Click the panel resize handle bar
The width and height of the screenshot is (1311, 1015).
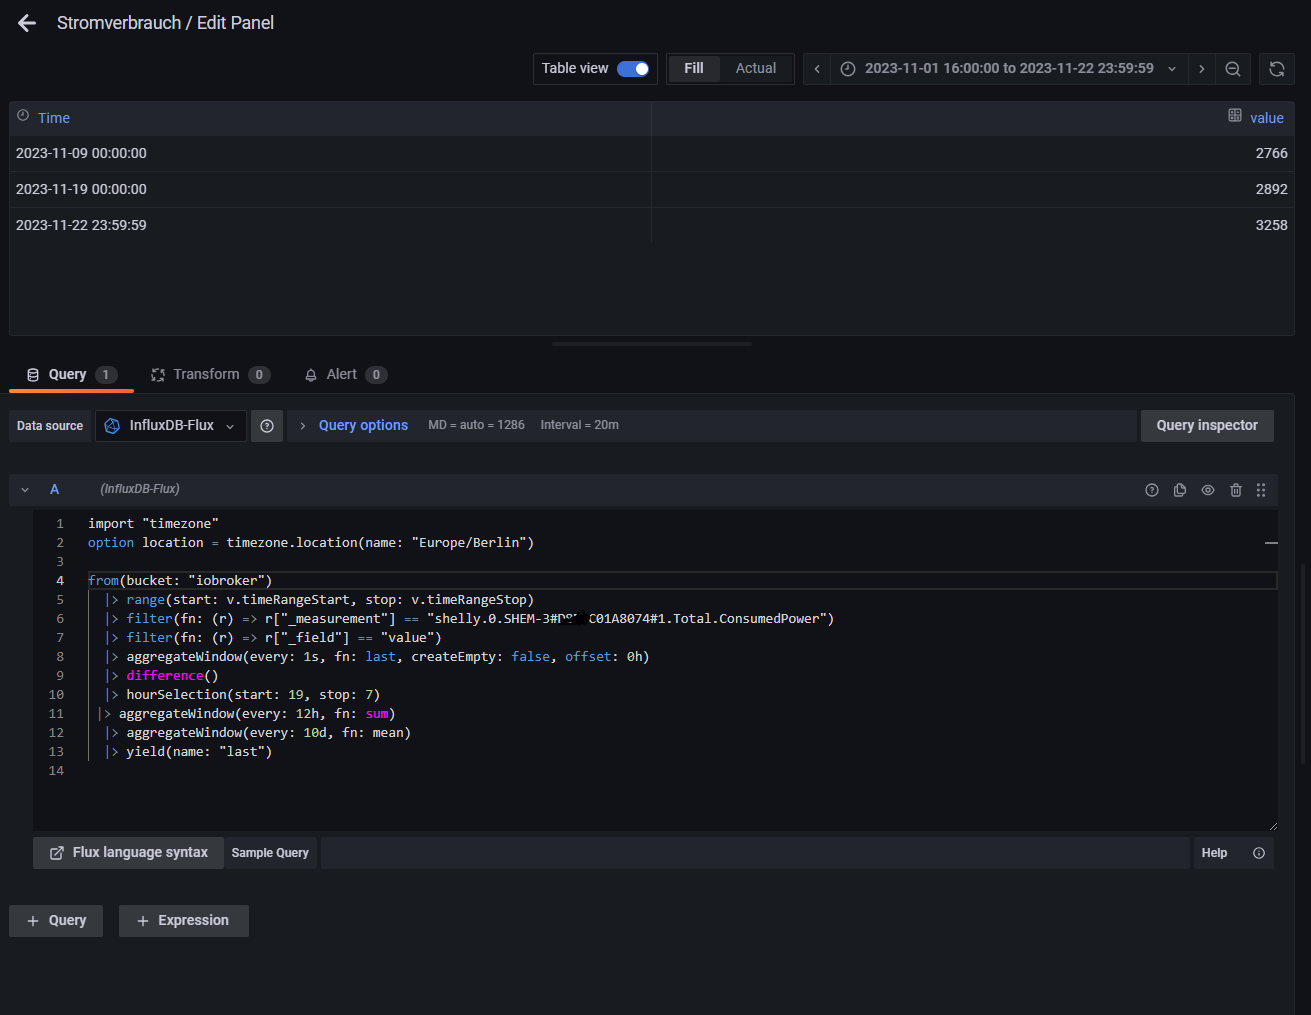point(652,344)
